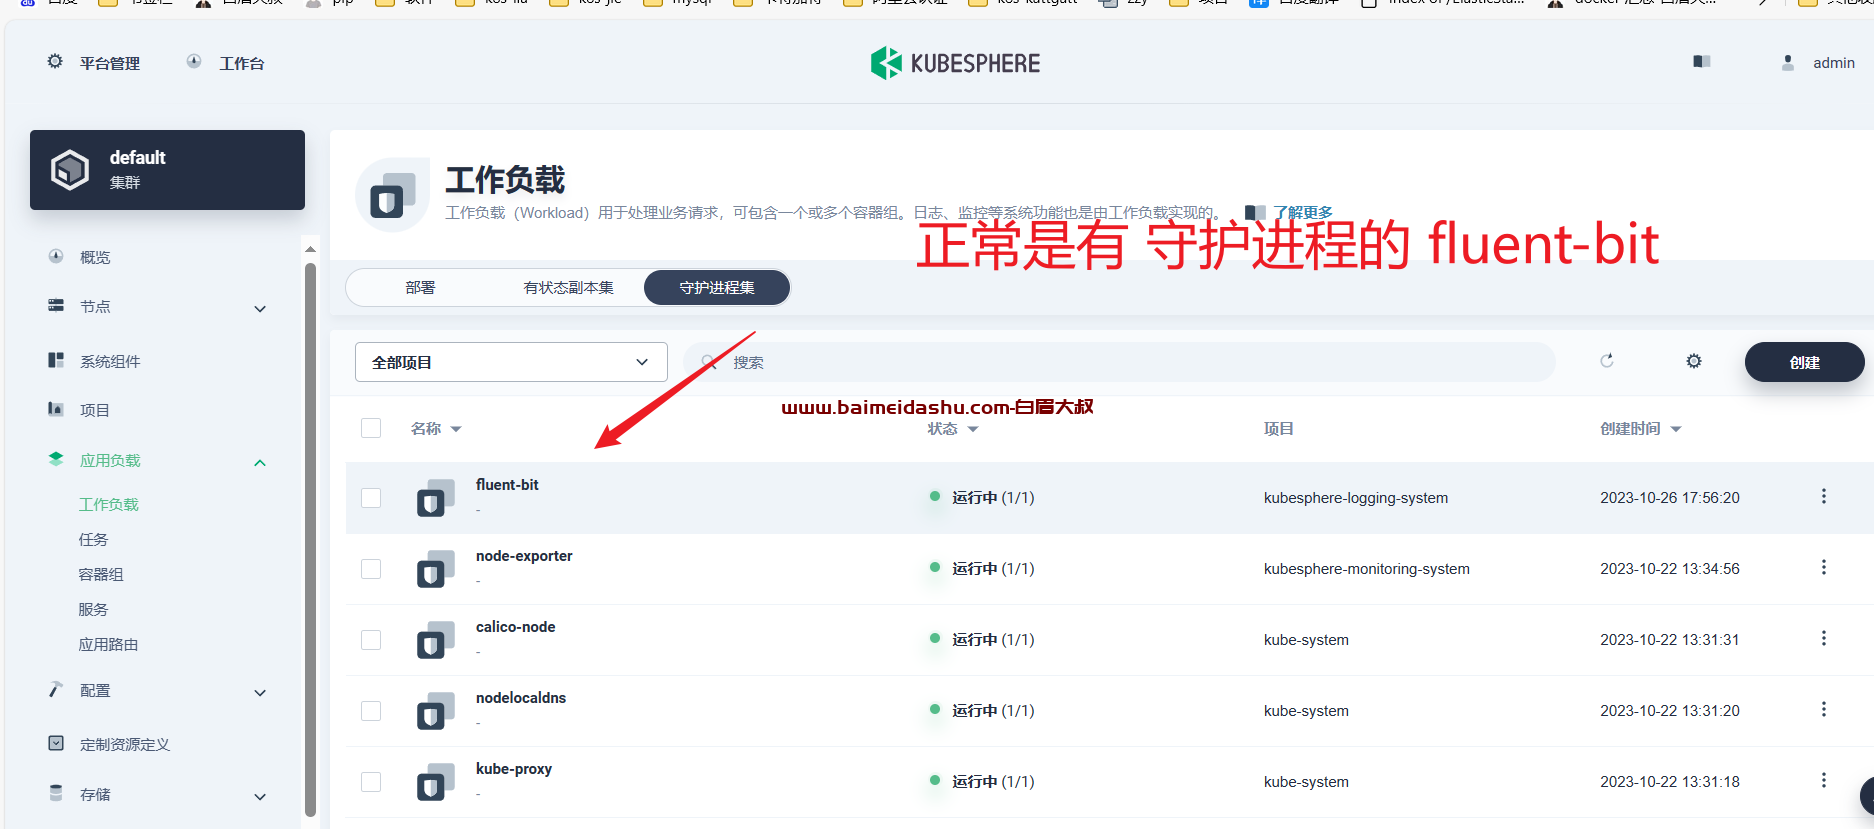The height and width of the screenshot is (829, 1874).
Task: Open more actions menu for calico-node
Action: point(1824,639)
